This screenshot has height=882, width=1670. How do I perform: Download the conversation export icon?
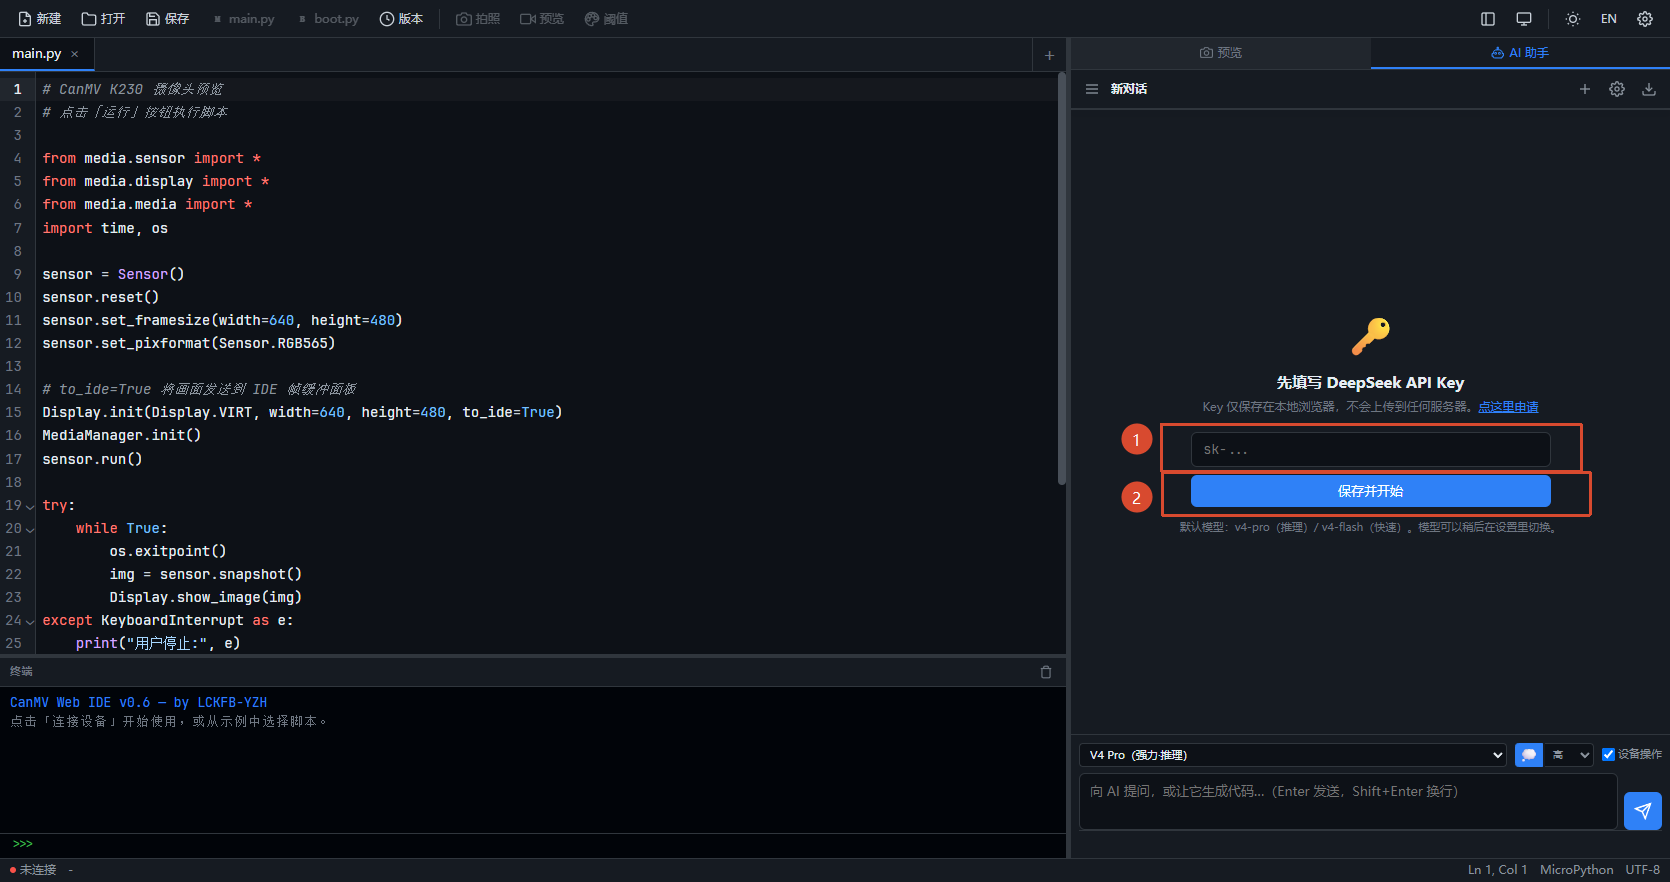[1649, 89]
